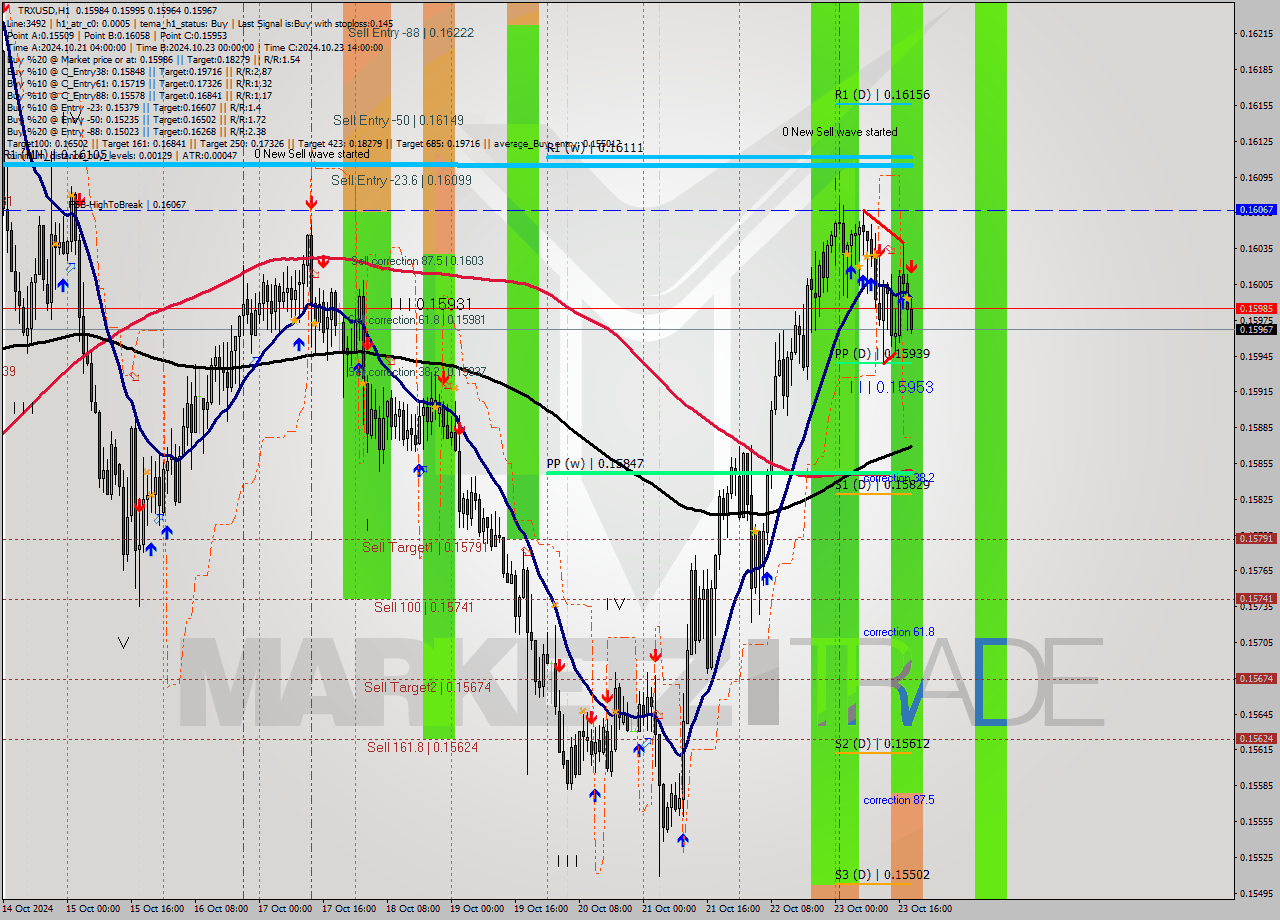Screen dimensions: 1280x920
Task: Click the red 0.15985 price axis tag
Action: point(1256,308)
